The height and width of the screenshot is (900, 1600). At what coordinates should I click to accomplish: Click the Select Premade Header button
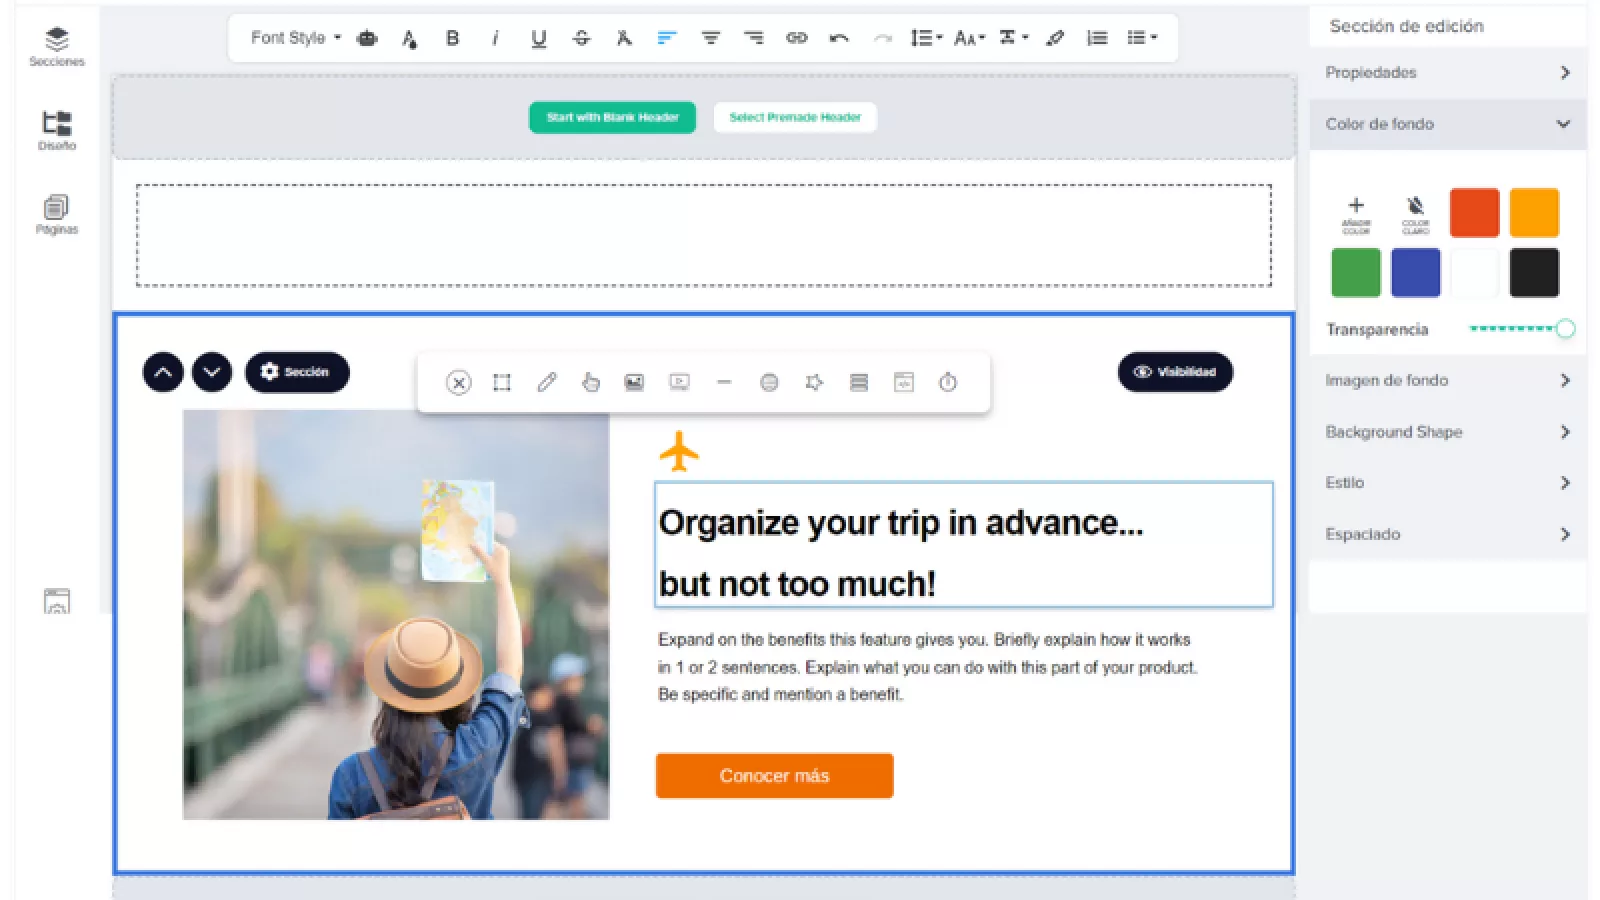pos(795,117)
